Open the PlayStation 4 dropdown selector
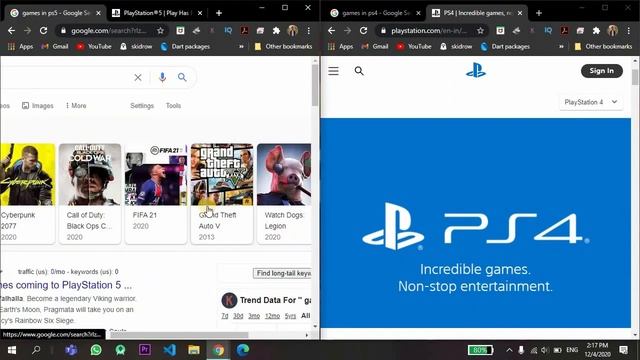The image size is (640, 360). (591, 102)
